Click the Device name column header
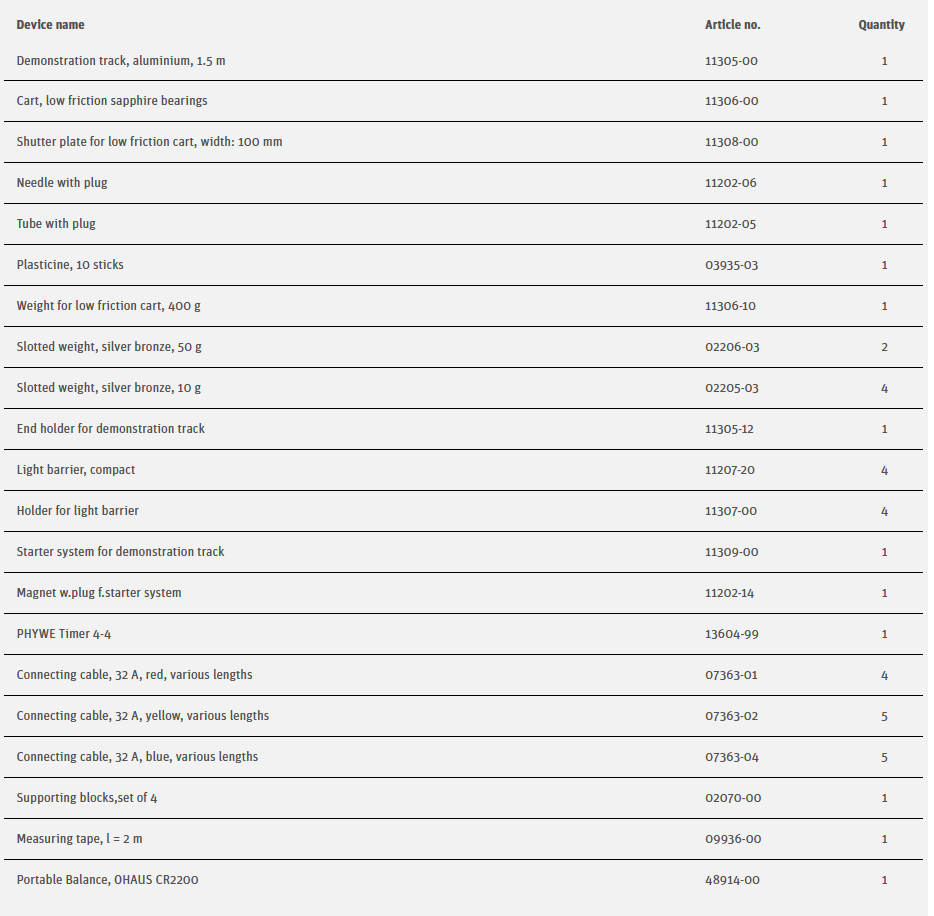The width and height of the screenshot is (934, 916). point(50,25)
